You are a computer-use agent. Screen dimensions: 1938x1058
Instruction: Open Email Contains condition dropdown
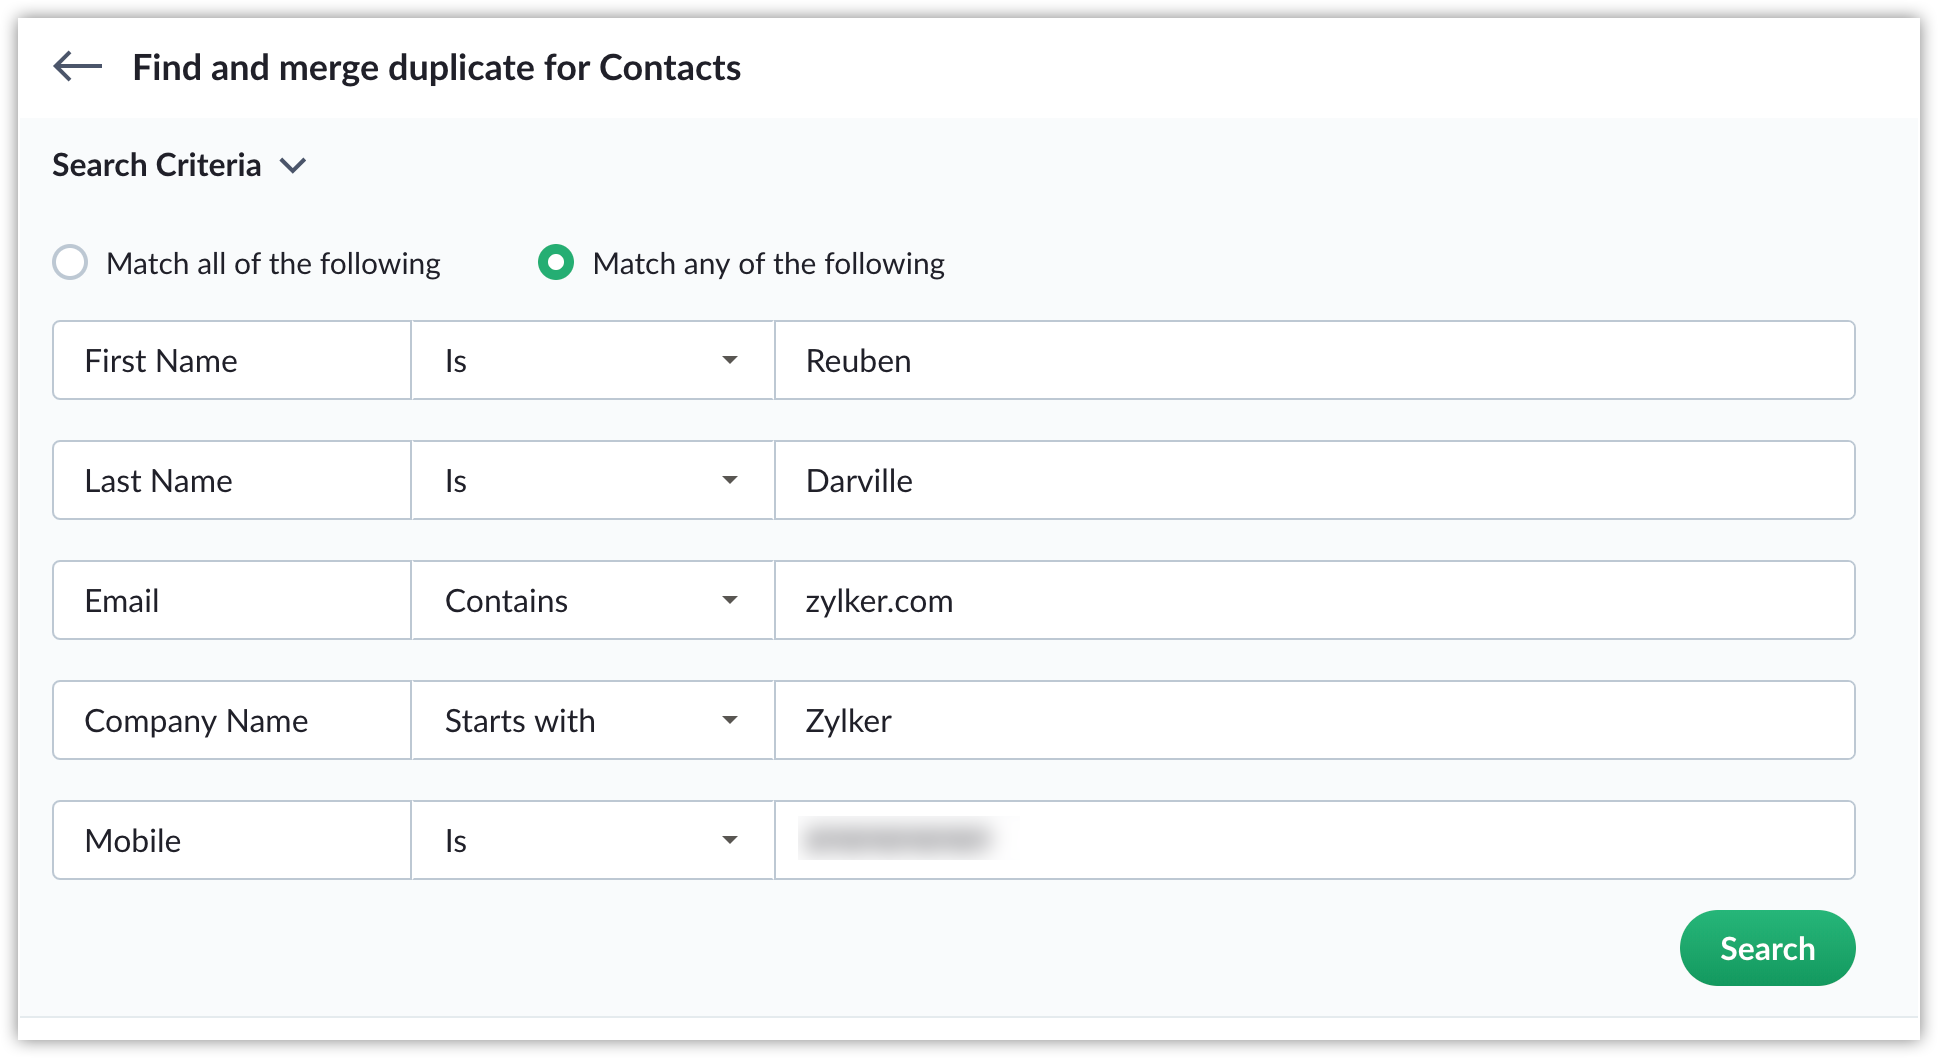[x=592, y=601]
